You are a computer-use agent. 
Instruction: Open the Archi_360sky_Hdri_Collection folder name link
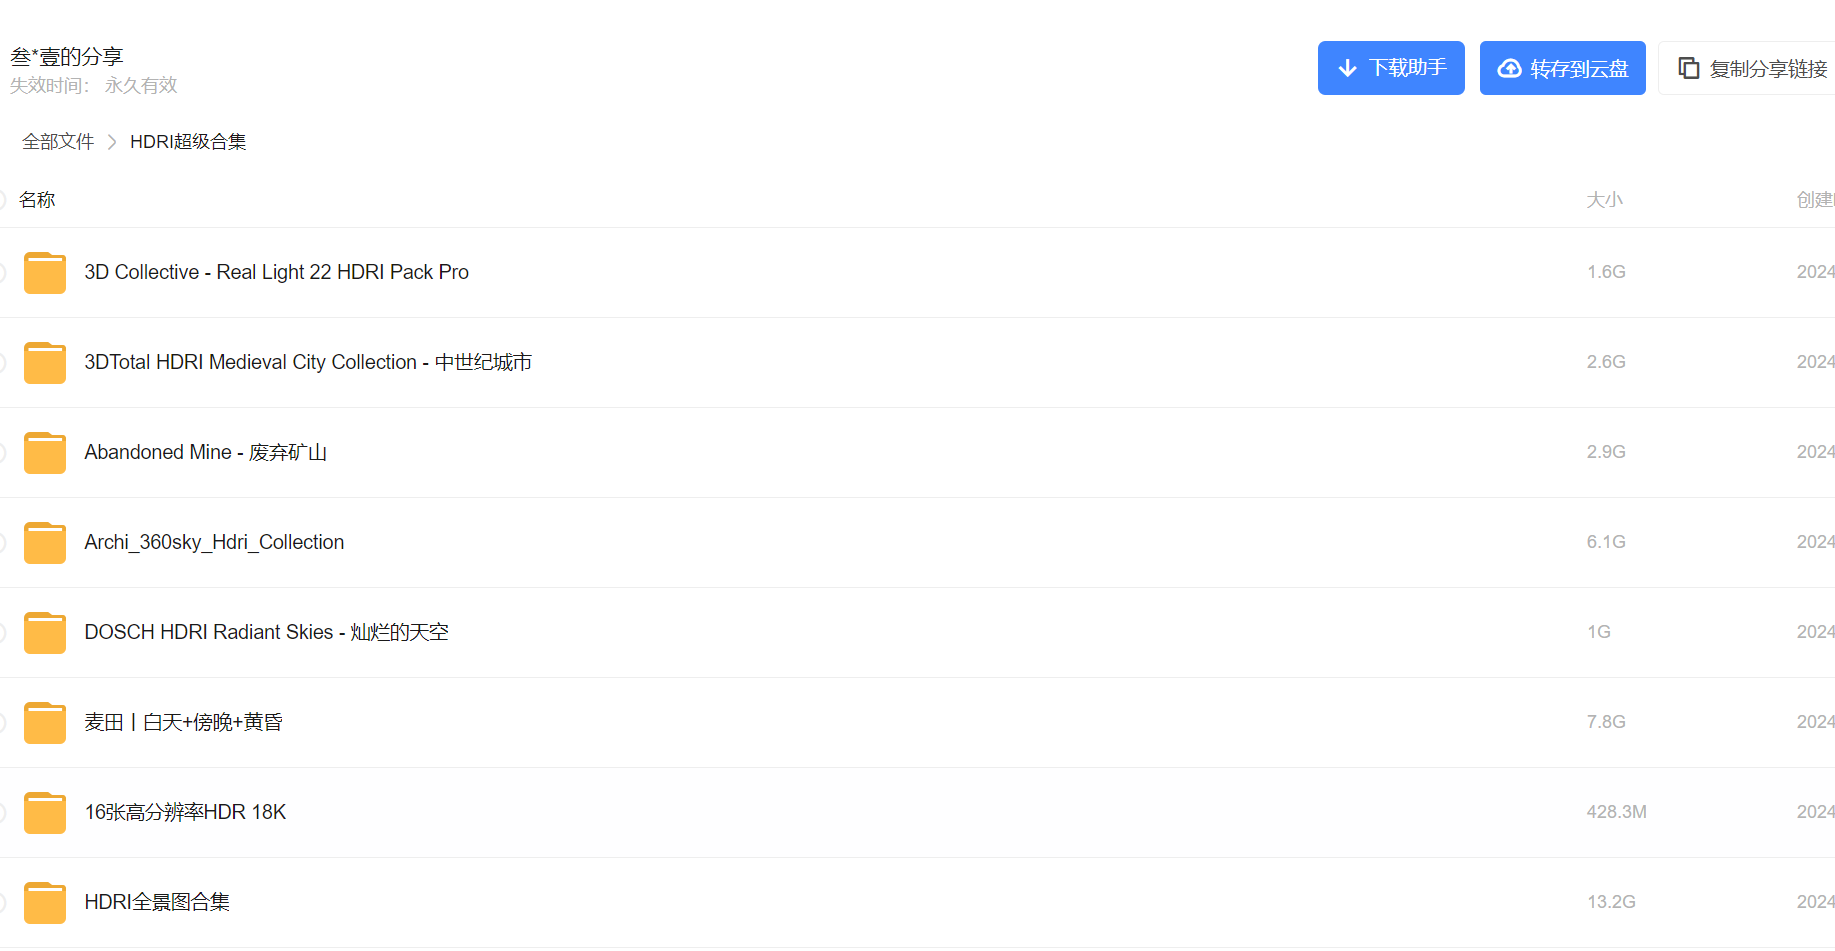(214, 542)
